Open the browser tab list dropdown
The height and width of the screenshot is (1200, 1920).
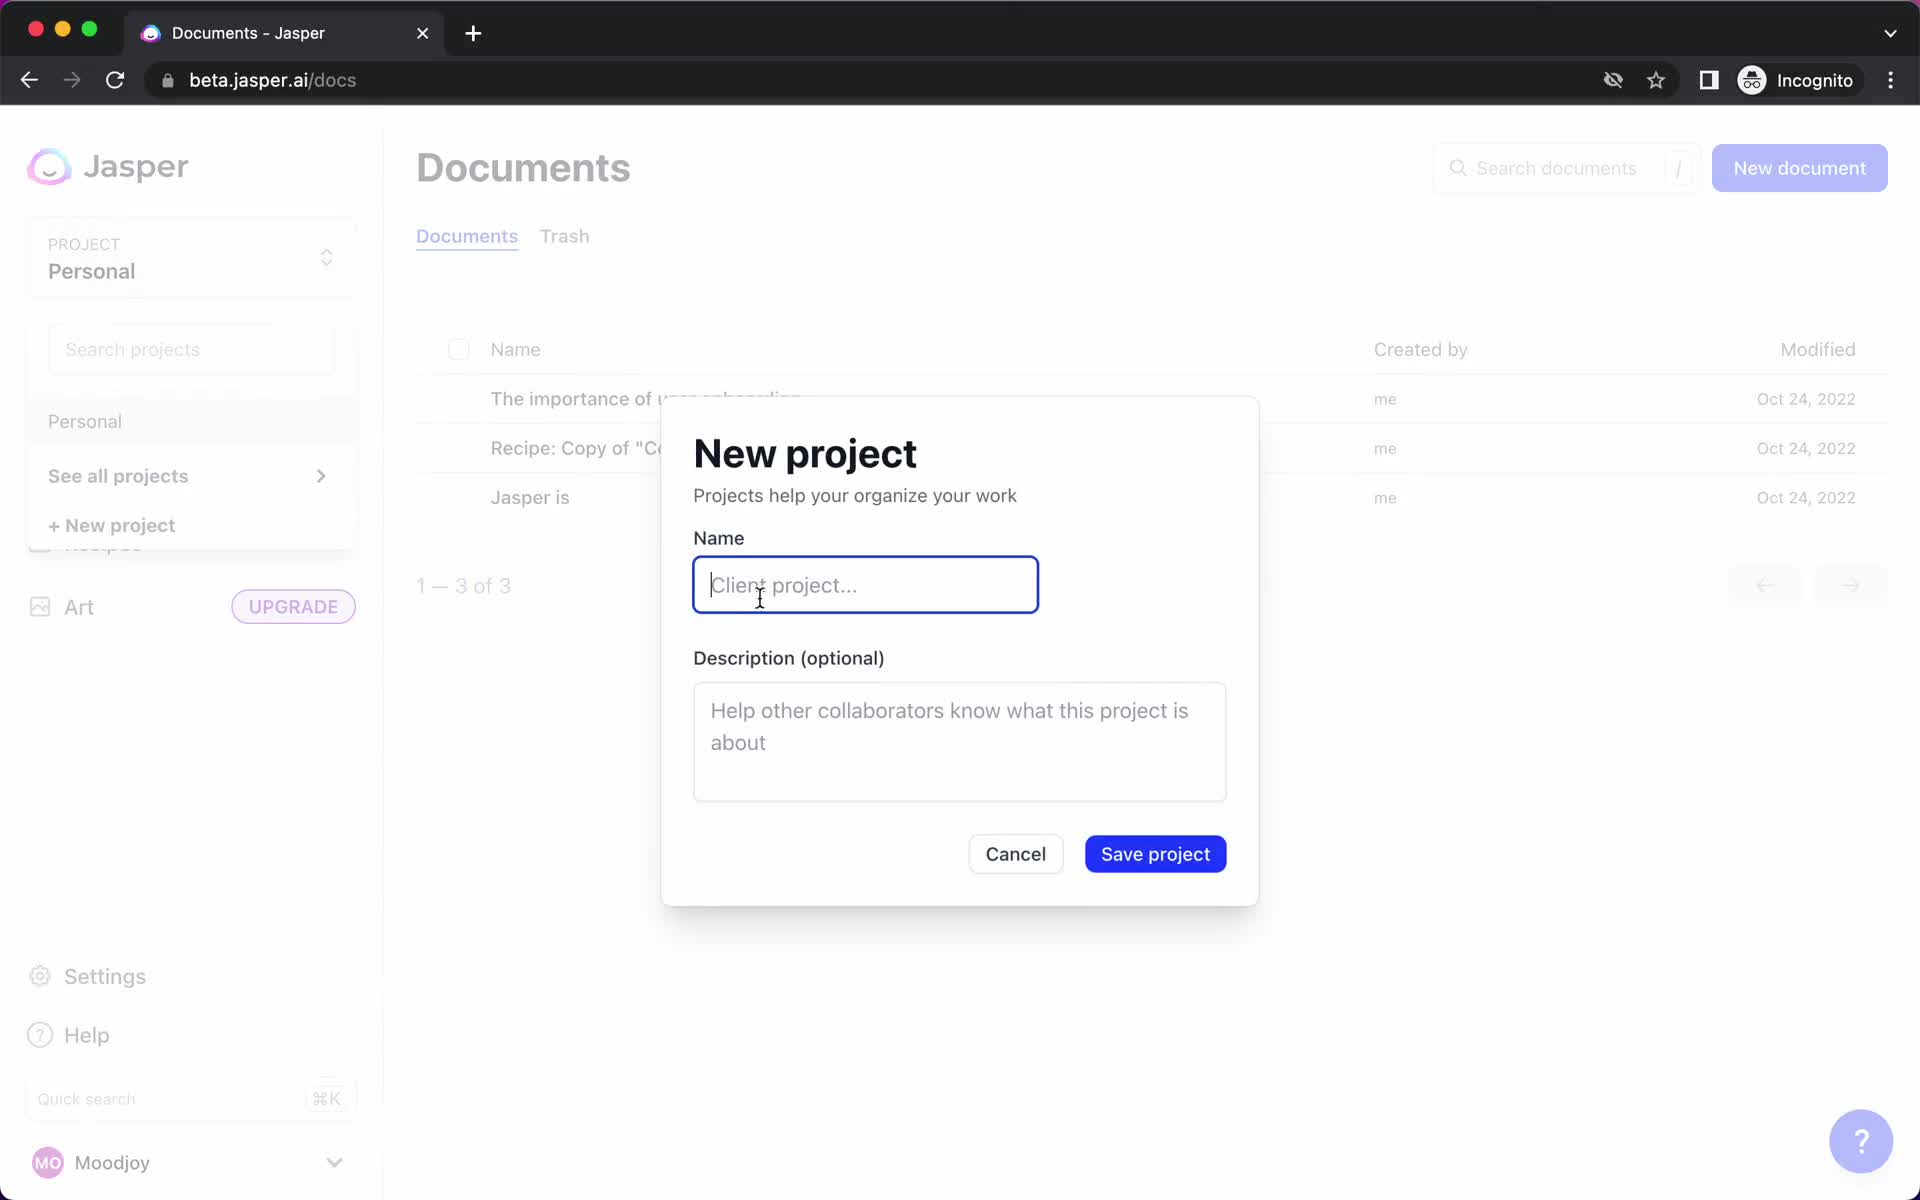coord(1890,33)
